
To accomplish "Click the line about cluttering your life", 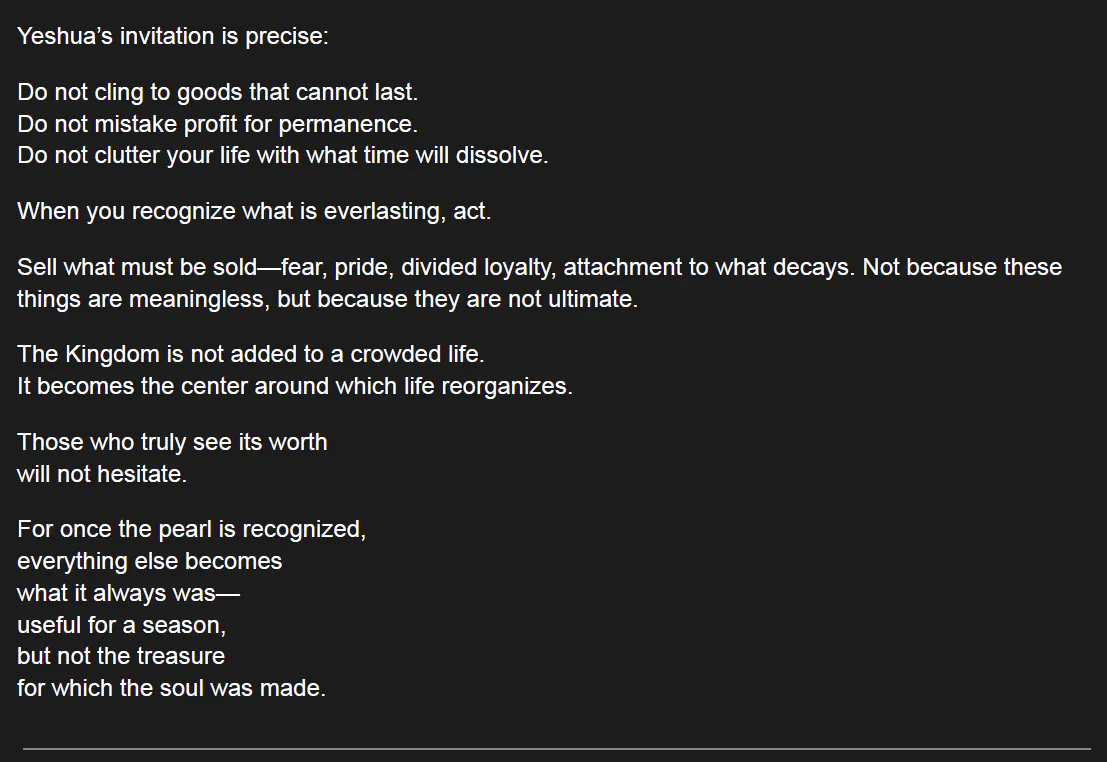I will pos(282,156).
